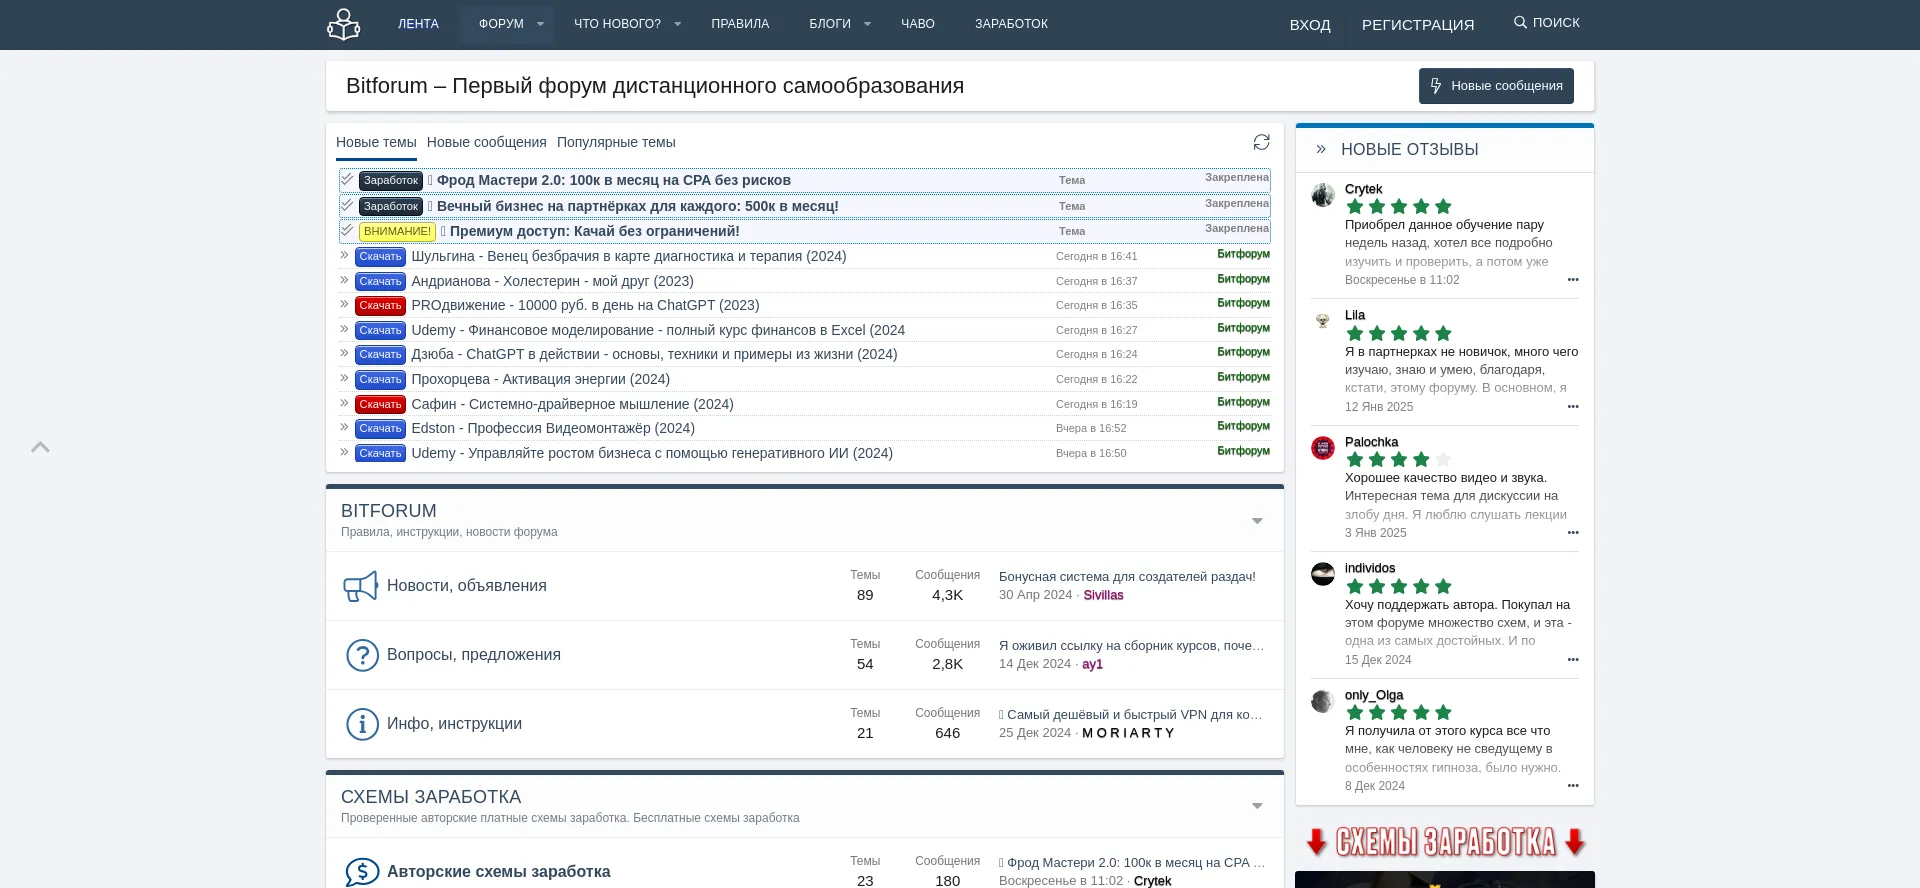Click the question mark icon for Вопросы, предложения
The height and width of the screenshot is (888, 1920).
click(x=362, y=655)
